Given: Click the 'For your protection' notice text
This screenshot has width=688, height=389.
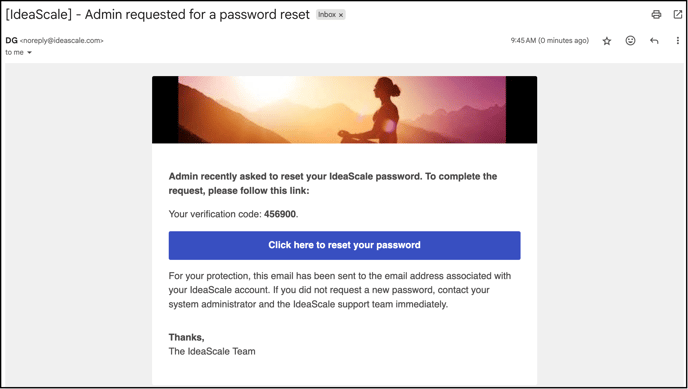Looking at the screenshot, I should pos(340,290).
